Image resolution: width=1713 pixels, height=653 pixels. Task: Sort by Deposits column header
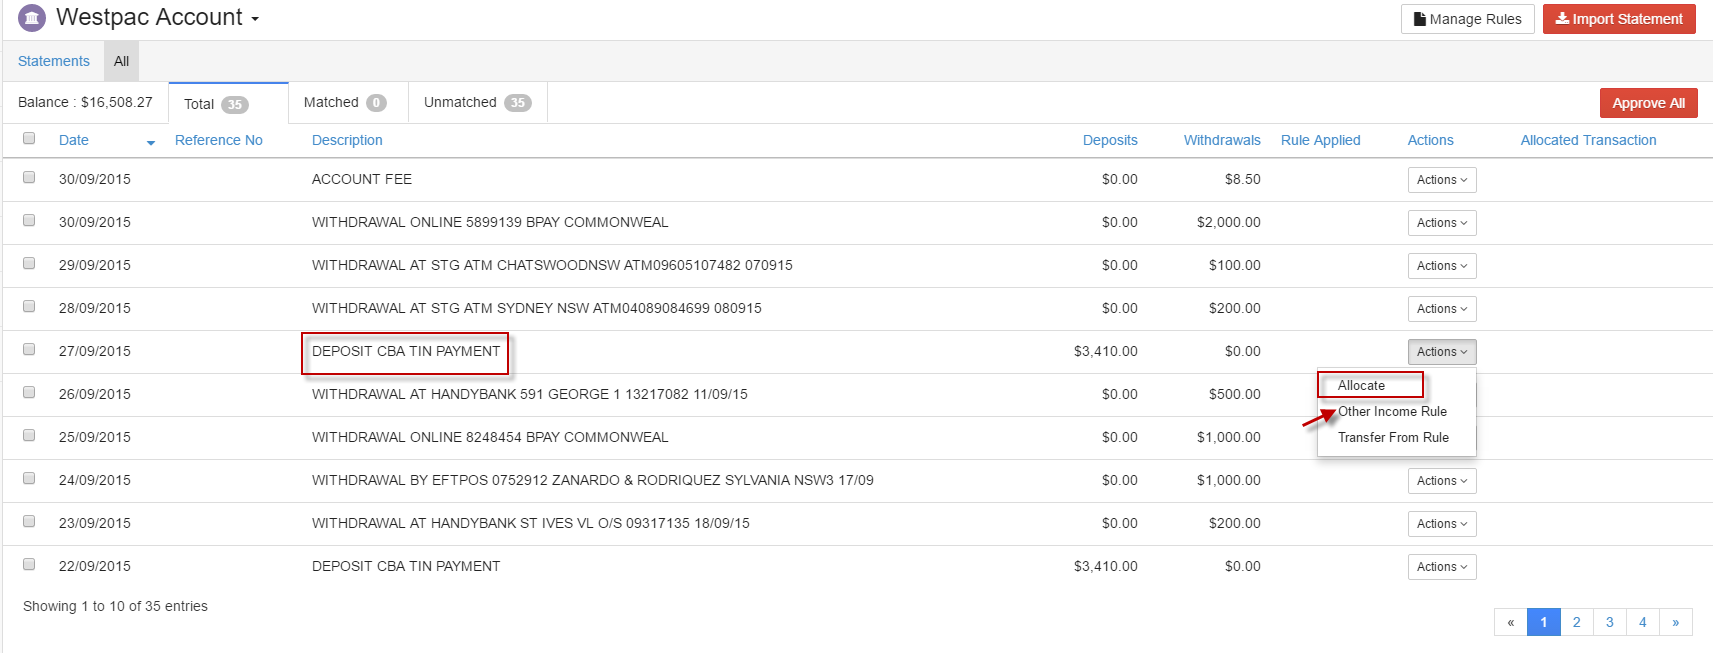pyautogui.click(x=1110, y=140)
